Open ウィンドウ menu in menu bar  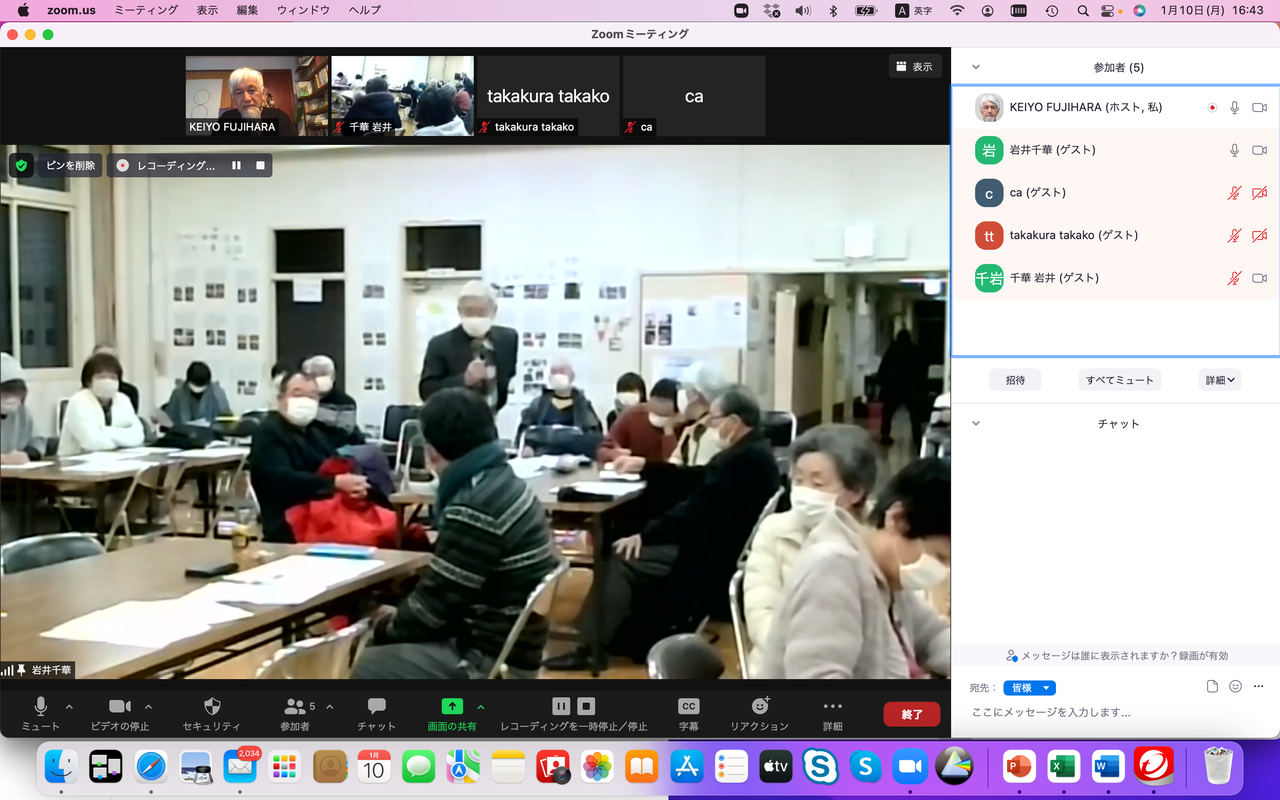[x=303, y=10]
